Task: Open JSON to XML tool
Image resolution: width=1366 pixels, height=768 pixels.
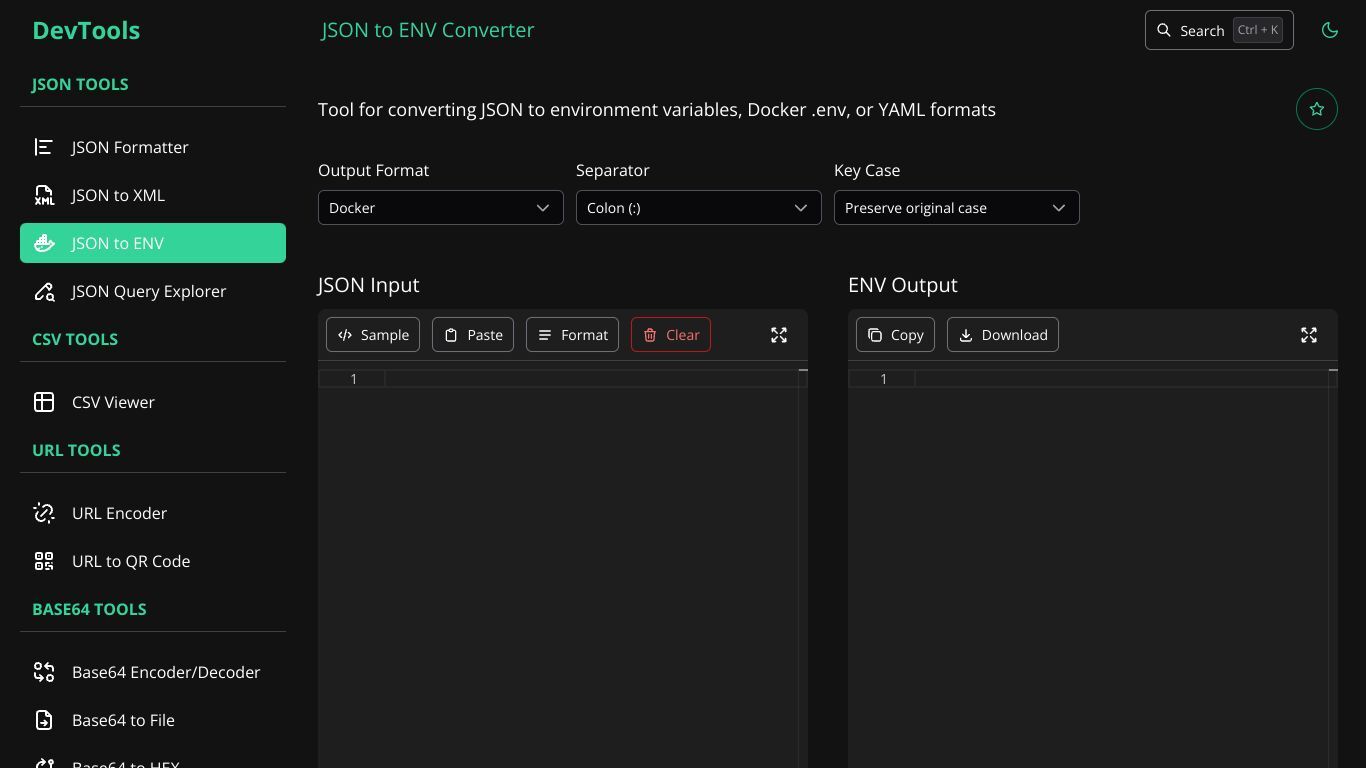Action: click(153, 195)
